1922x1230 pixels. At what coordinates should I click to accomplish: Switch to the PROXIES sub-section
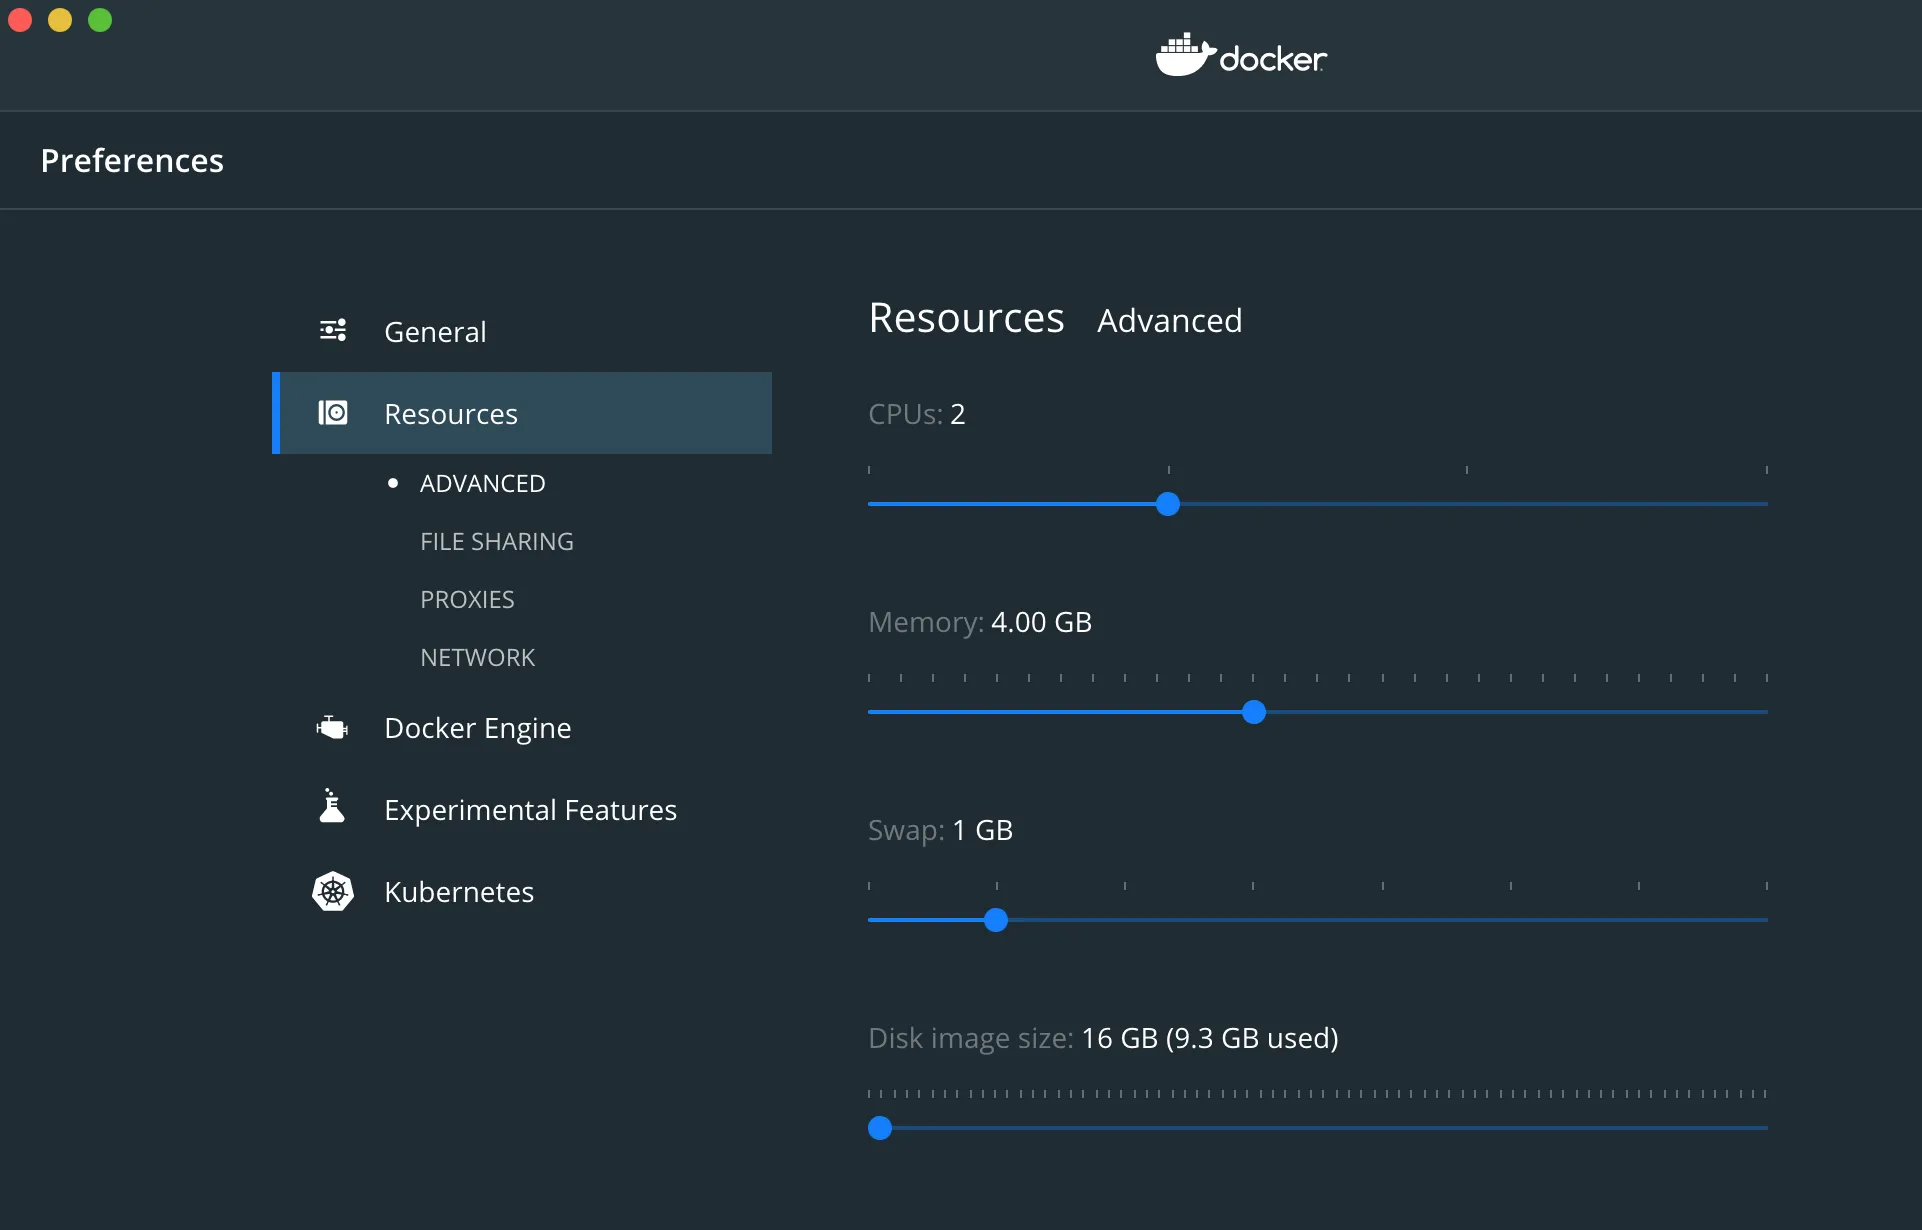tap(467, 600)
